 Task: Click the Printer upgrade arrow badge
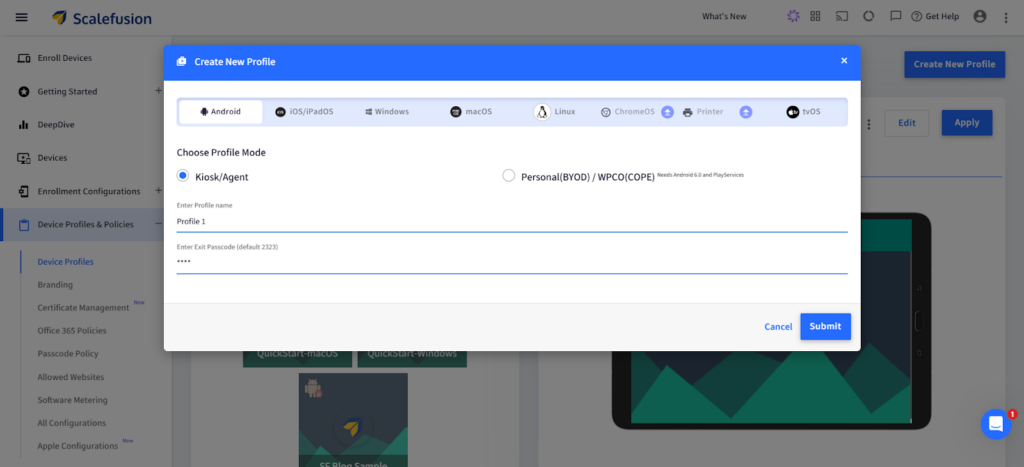pos(746,112)
